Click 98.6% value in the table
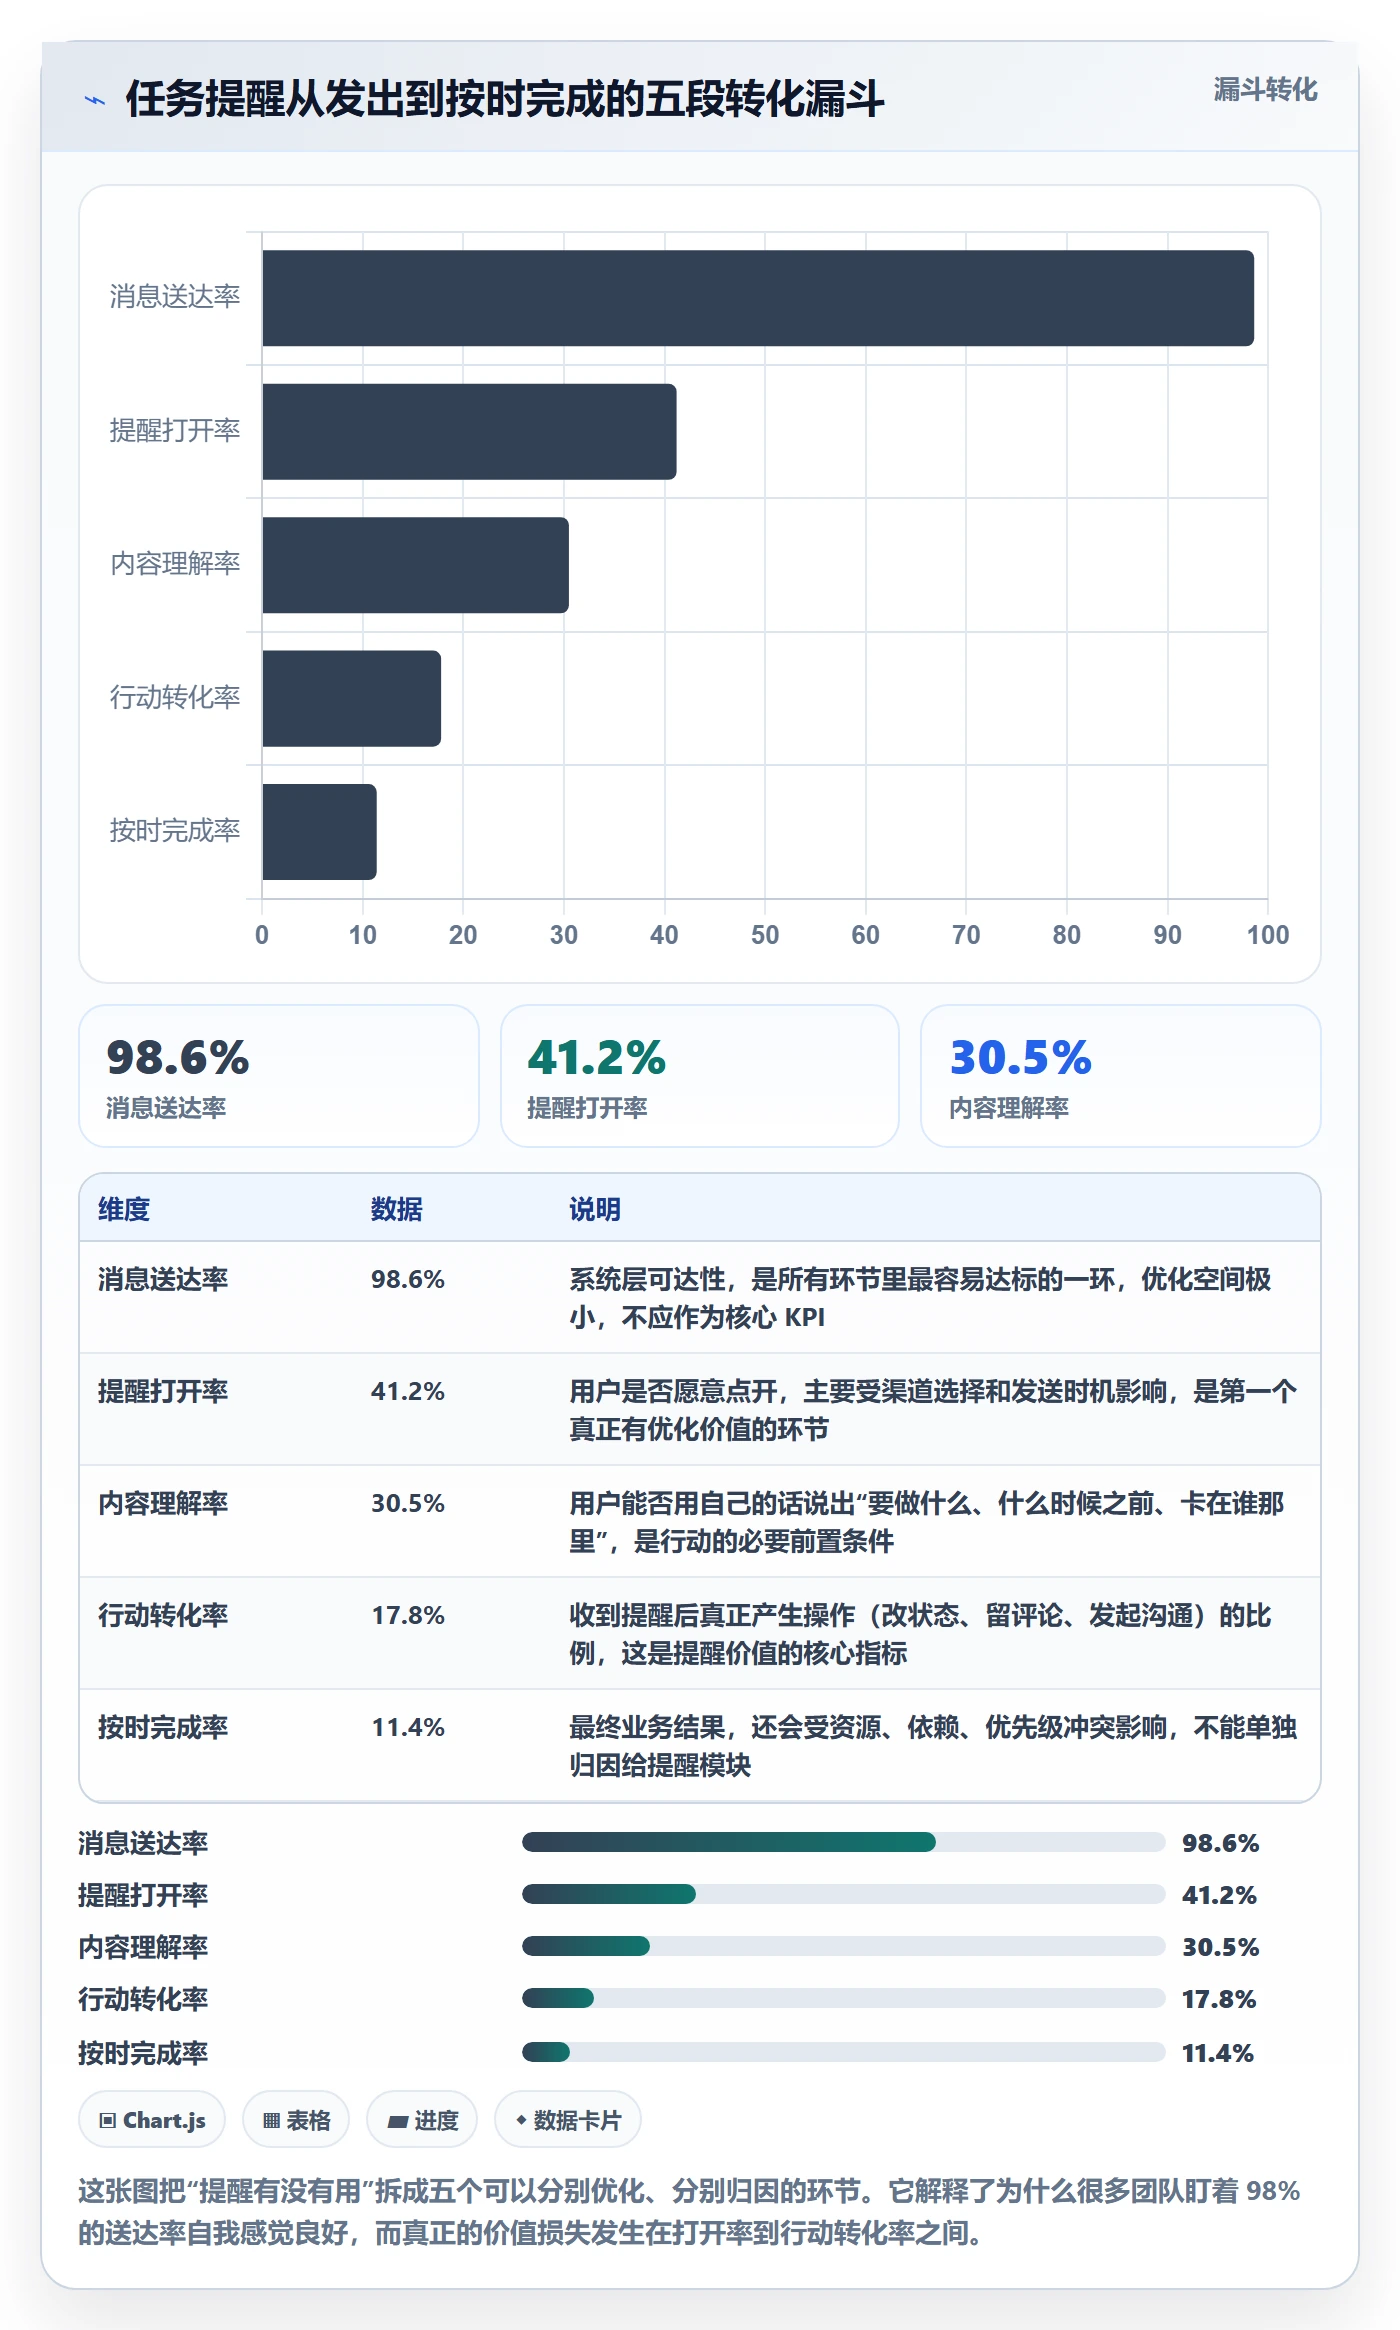This screenshot has width=1400, height=2330. [408, 1279]
